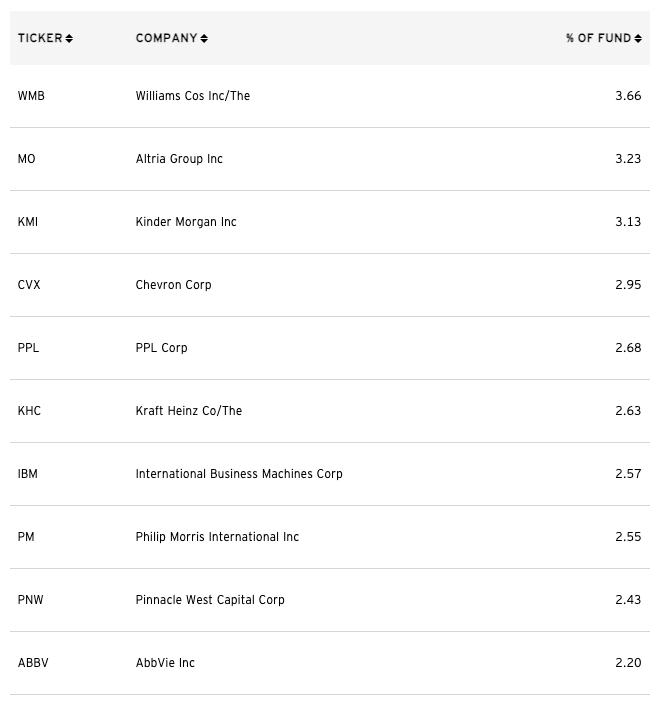The height and width of the screenshot is (706, 666).
Task: Click the COMPANY column header label
Action: point(167,38)
